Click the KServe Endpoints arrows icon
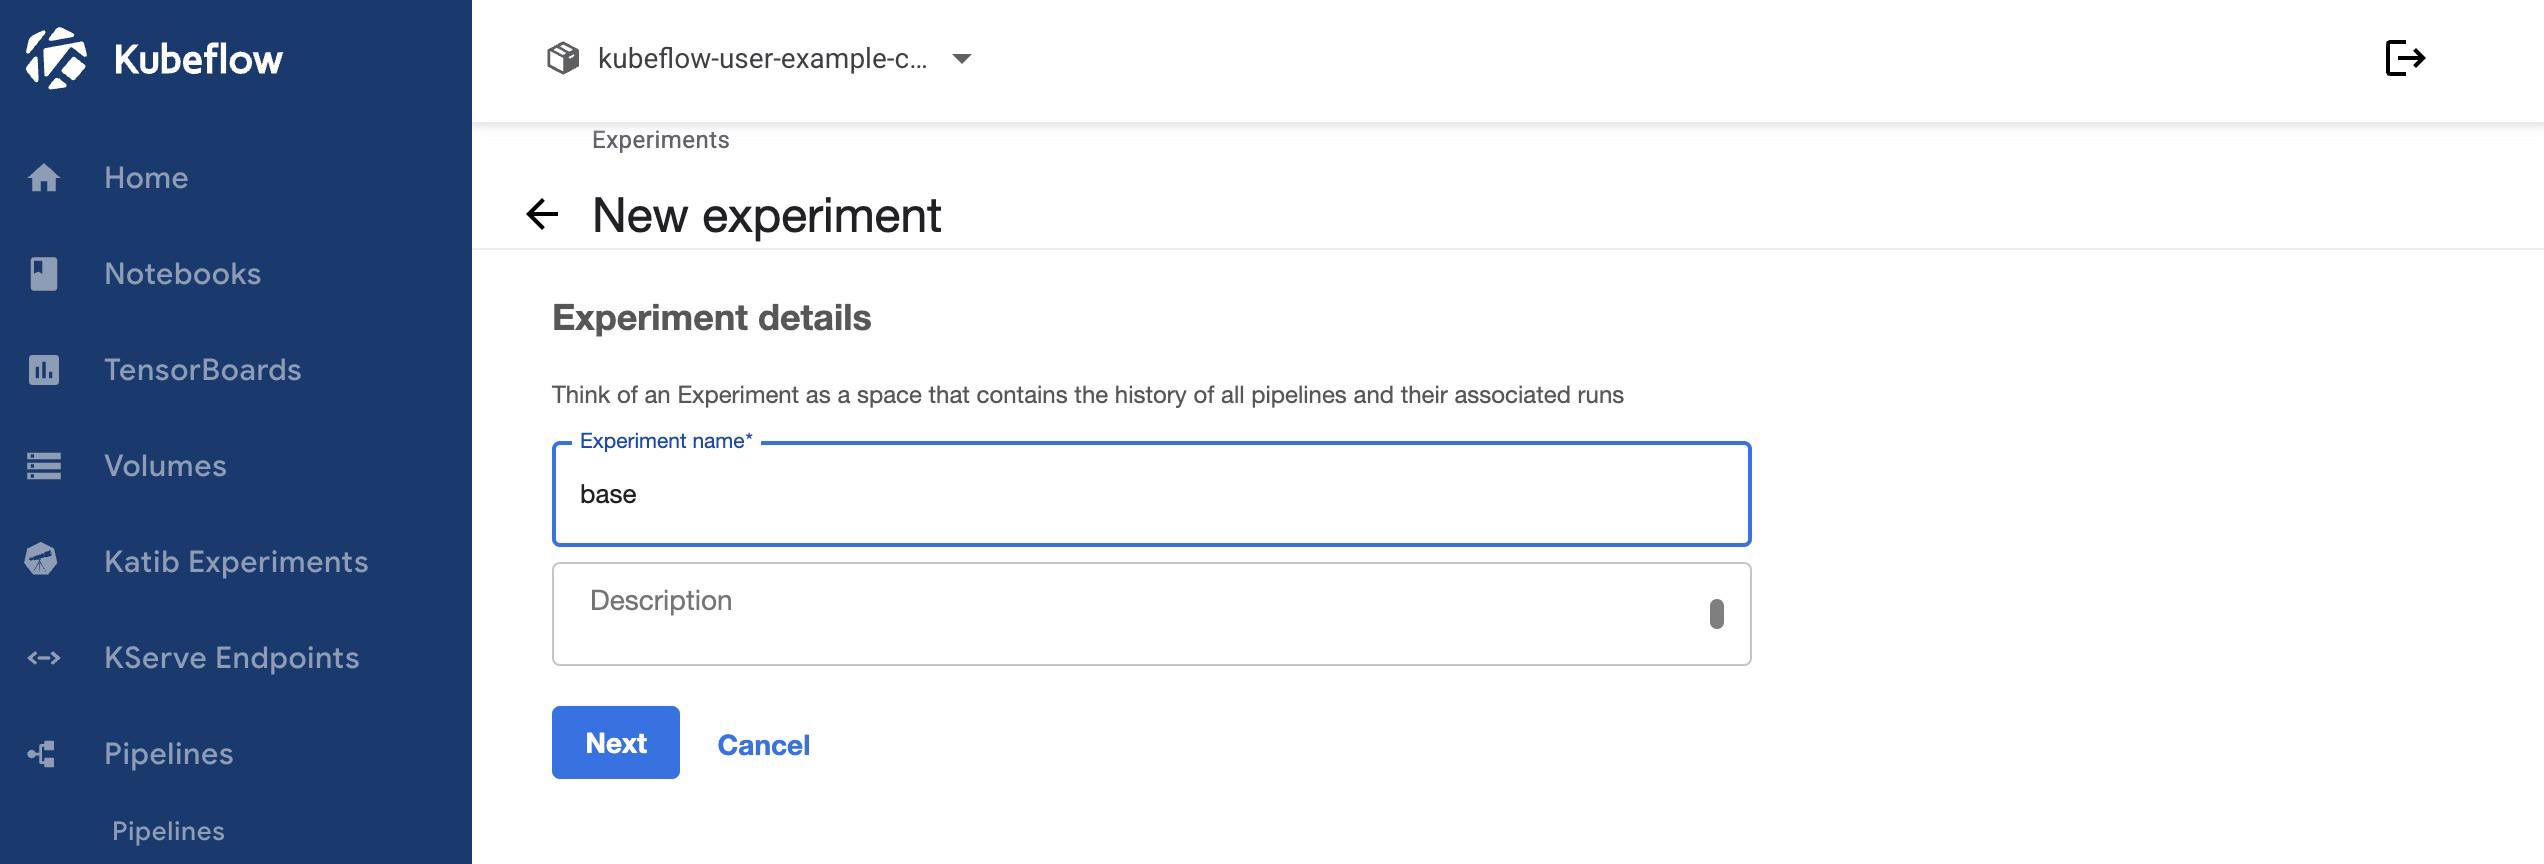Image resolution: width=2544 pixels, height=864 pixels. click(42, 657)
